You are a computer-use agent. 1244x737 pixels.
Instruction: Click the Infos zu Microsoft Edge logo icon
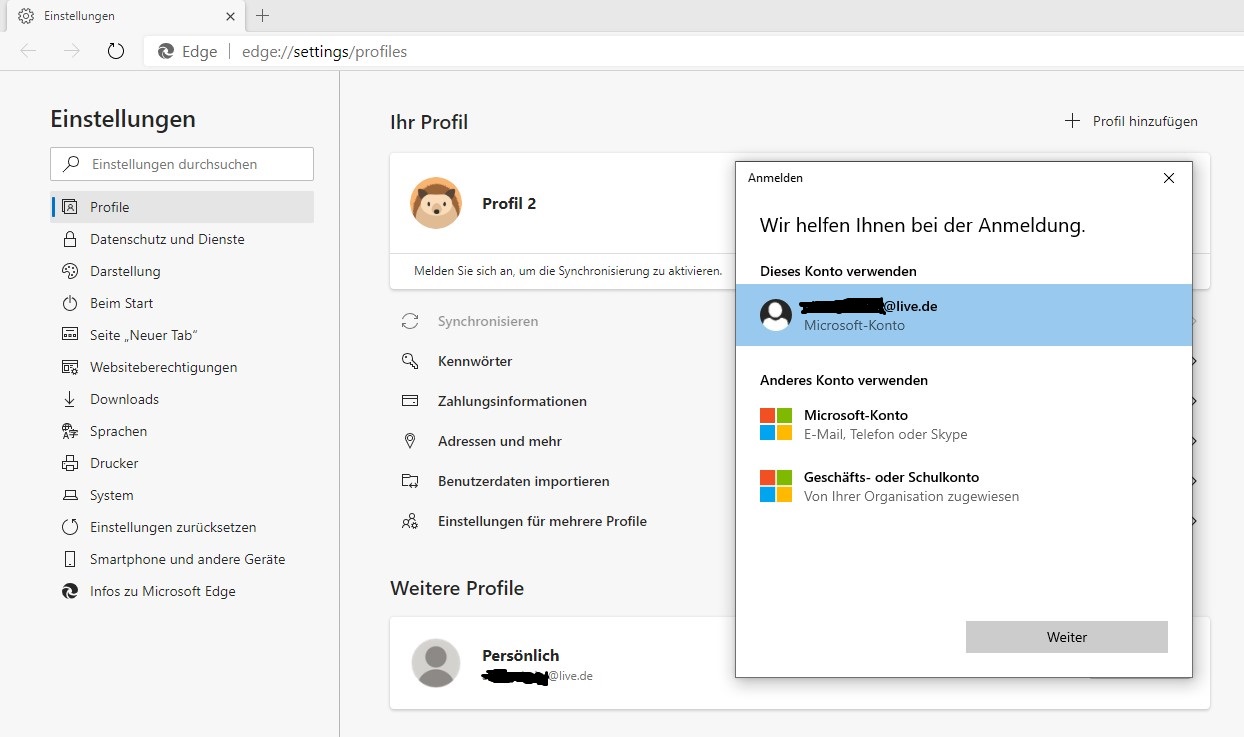70,591
